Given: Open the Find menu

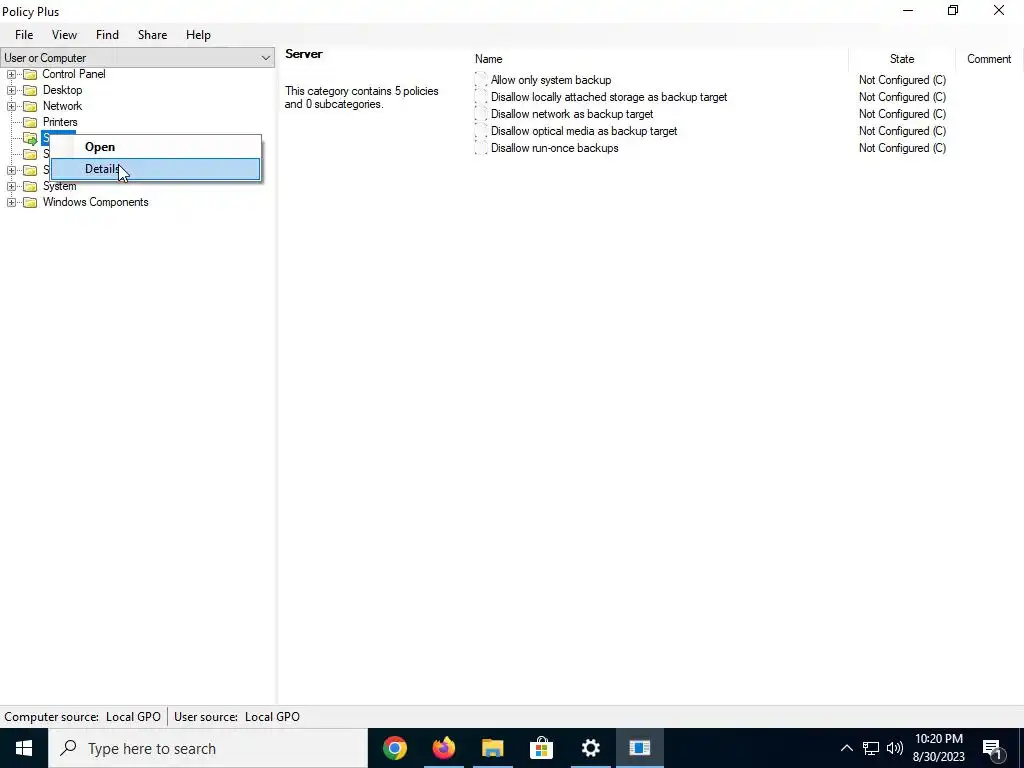Looking at the screenshot, I should [107, 35].
